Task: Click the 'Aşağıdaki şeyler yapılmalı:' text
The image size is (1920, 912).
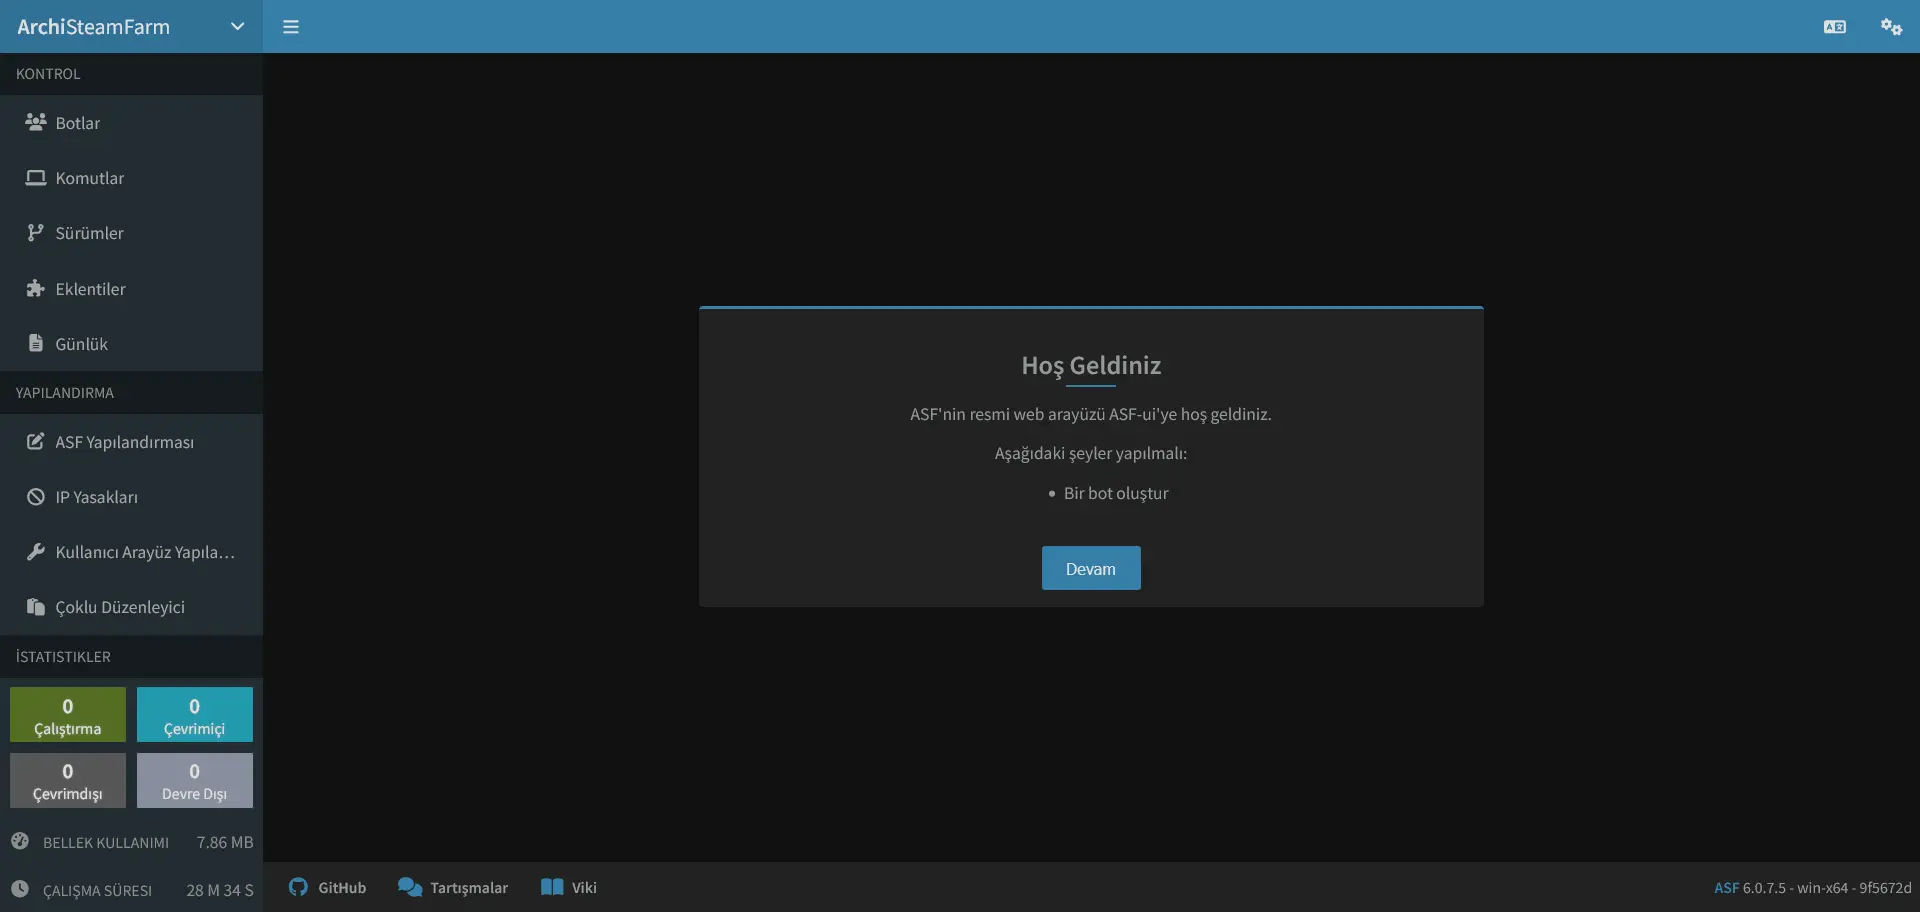Action: coord(1091,454)
